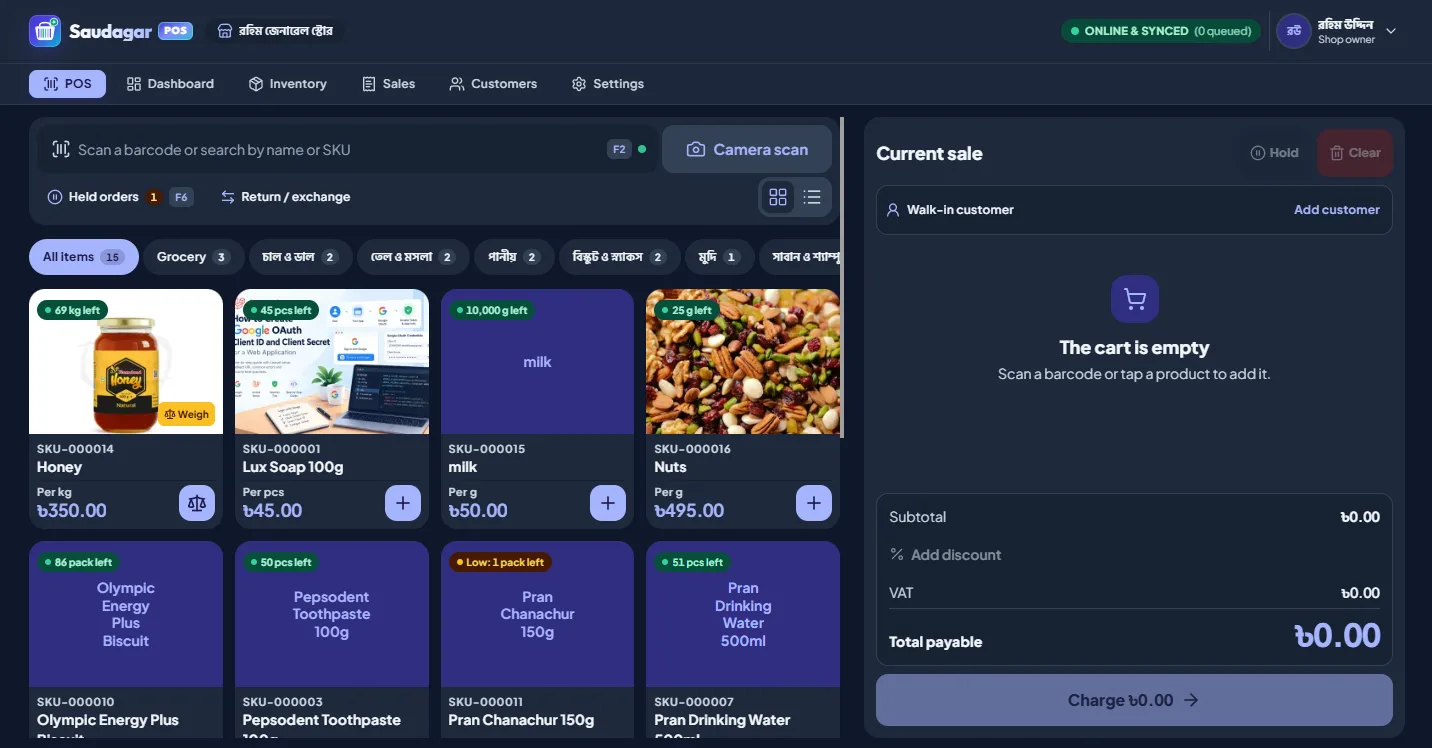
Task: Start a Camera scan
Action: pyautogui.click(x=747, y=149)
